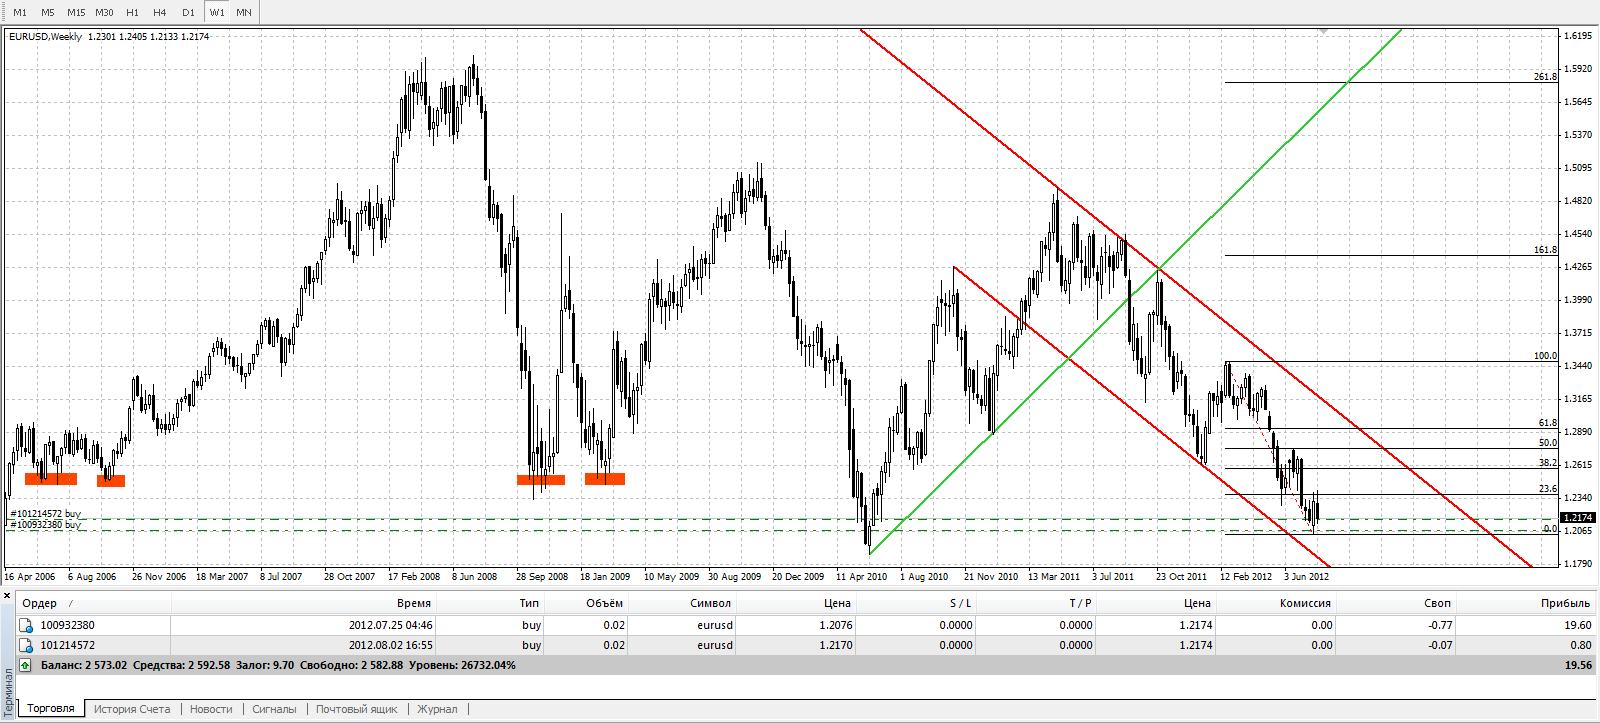Show the Журнал tab
The width and height of the screenshot is (1600, 723).
click(x=437, y=709)
